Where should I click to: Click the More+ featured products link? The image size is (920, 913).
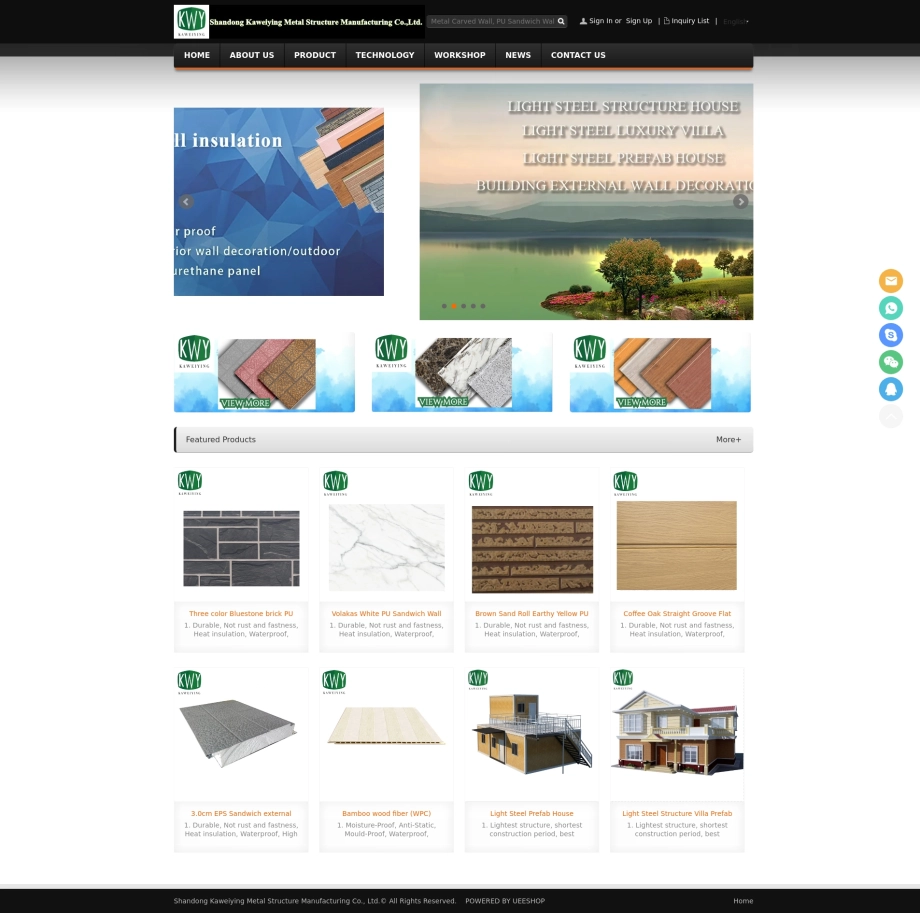point(728,439)
